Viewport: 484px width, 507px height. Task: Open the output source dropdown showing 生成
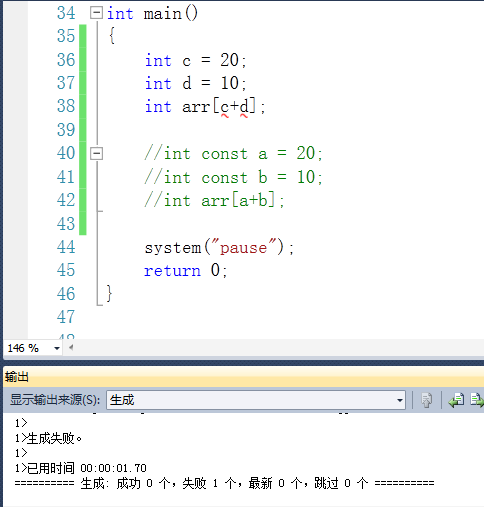point(256,400)
